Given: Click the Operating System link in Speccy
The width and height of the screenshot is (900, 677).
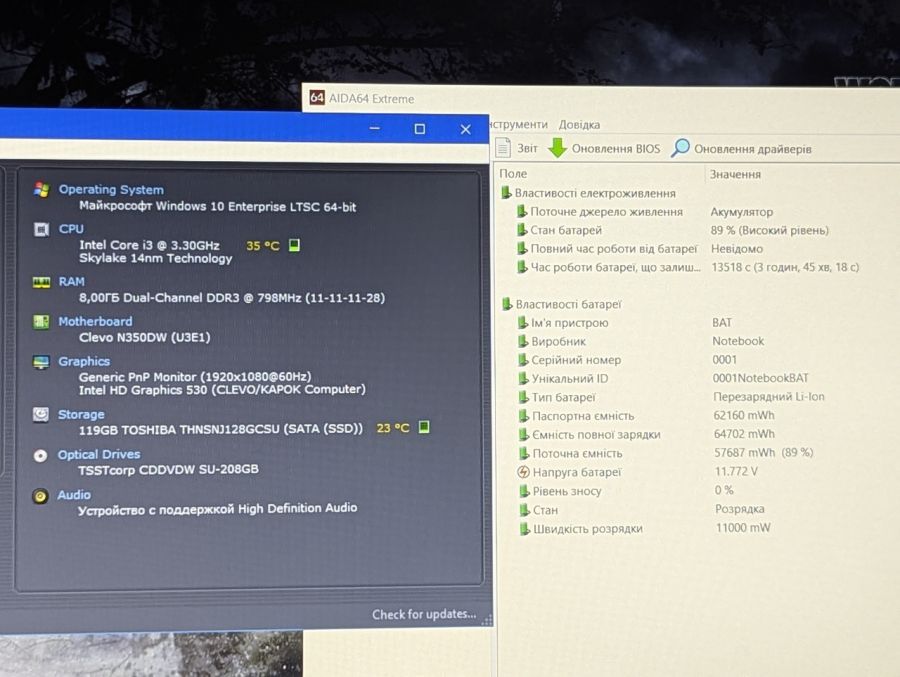Looking at the screenshot, I should 111,189.
